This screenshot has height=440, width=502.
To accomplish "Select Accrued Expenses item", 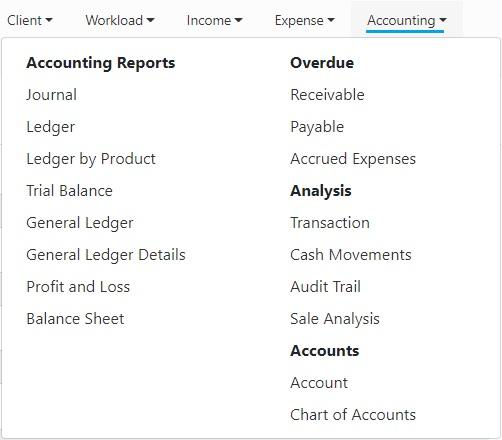I will click(x=353, y=159).
